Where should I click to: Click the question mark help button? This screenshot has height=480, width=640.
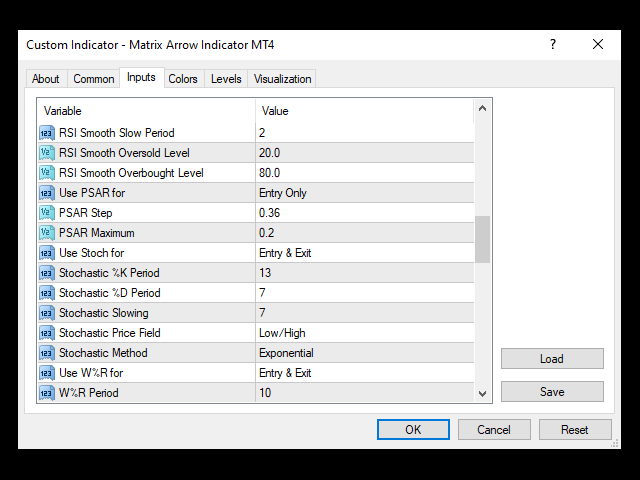pyautogui.click(x=553, y=44)
